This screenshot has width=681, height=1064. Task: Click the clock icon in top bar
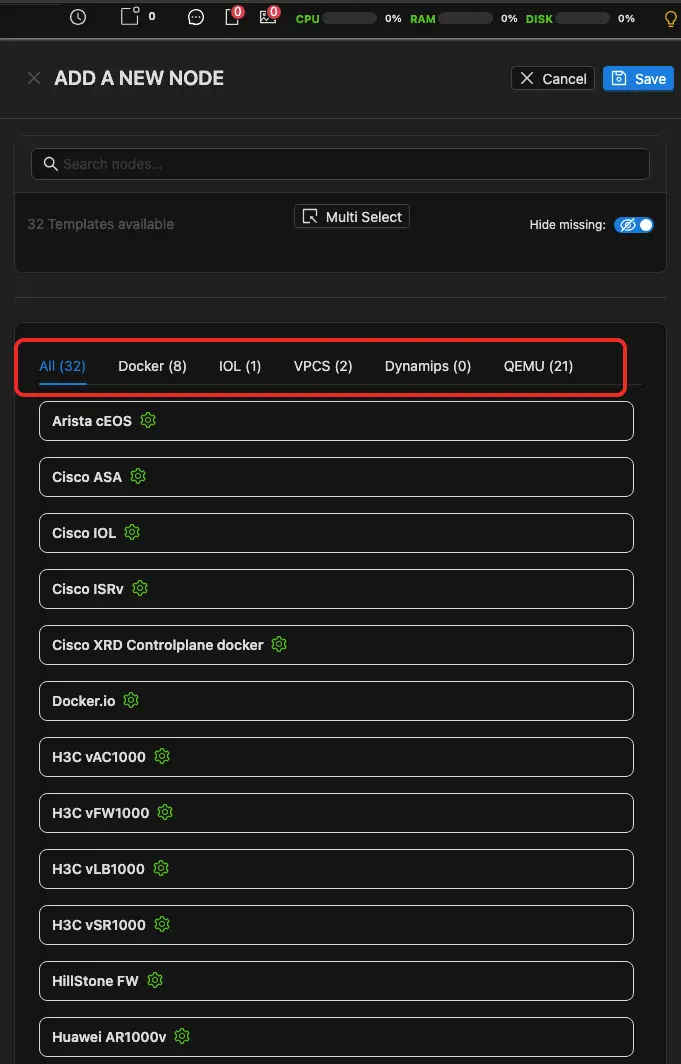click(x=78, y=18)
